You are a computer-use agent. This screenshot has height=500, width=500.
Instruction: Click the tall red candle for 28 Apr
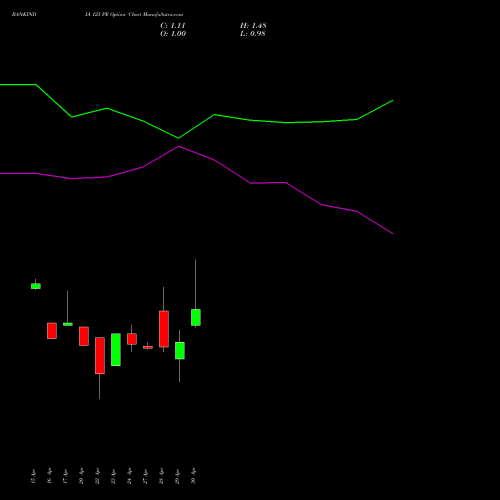click(x=164, y=329)
